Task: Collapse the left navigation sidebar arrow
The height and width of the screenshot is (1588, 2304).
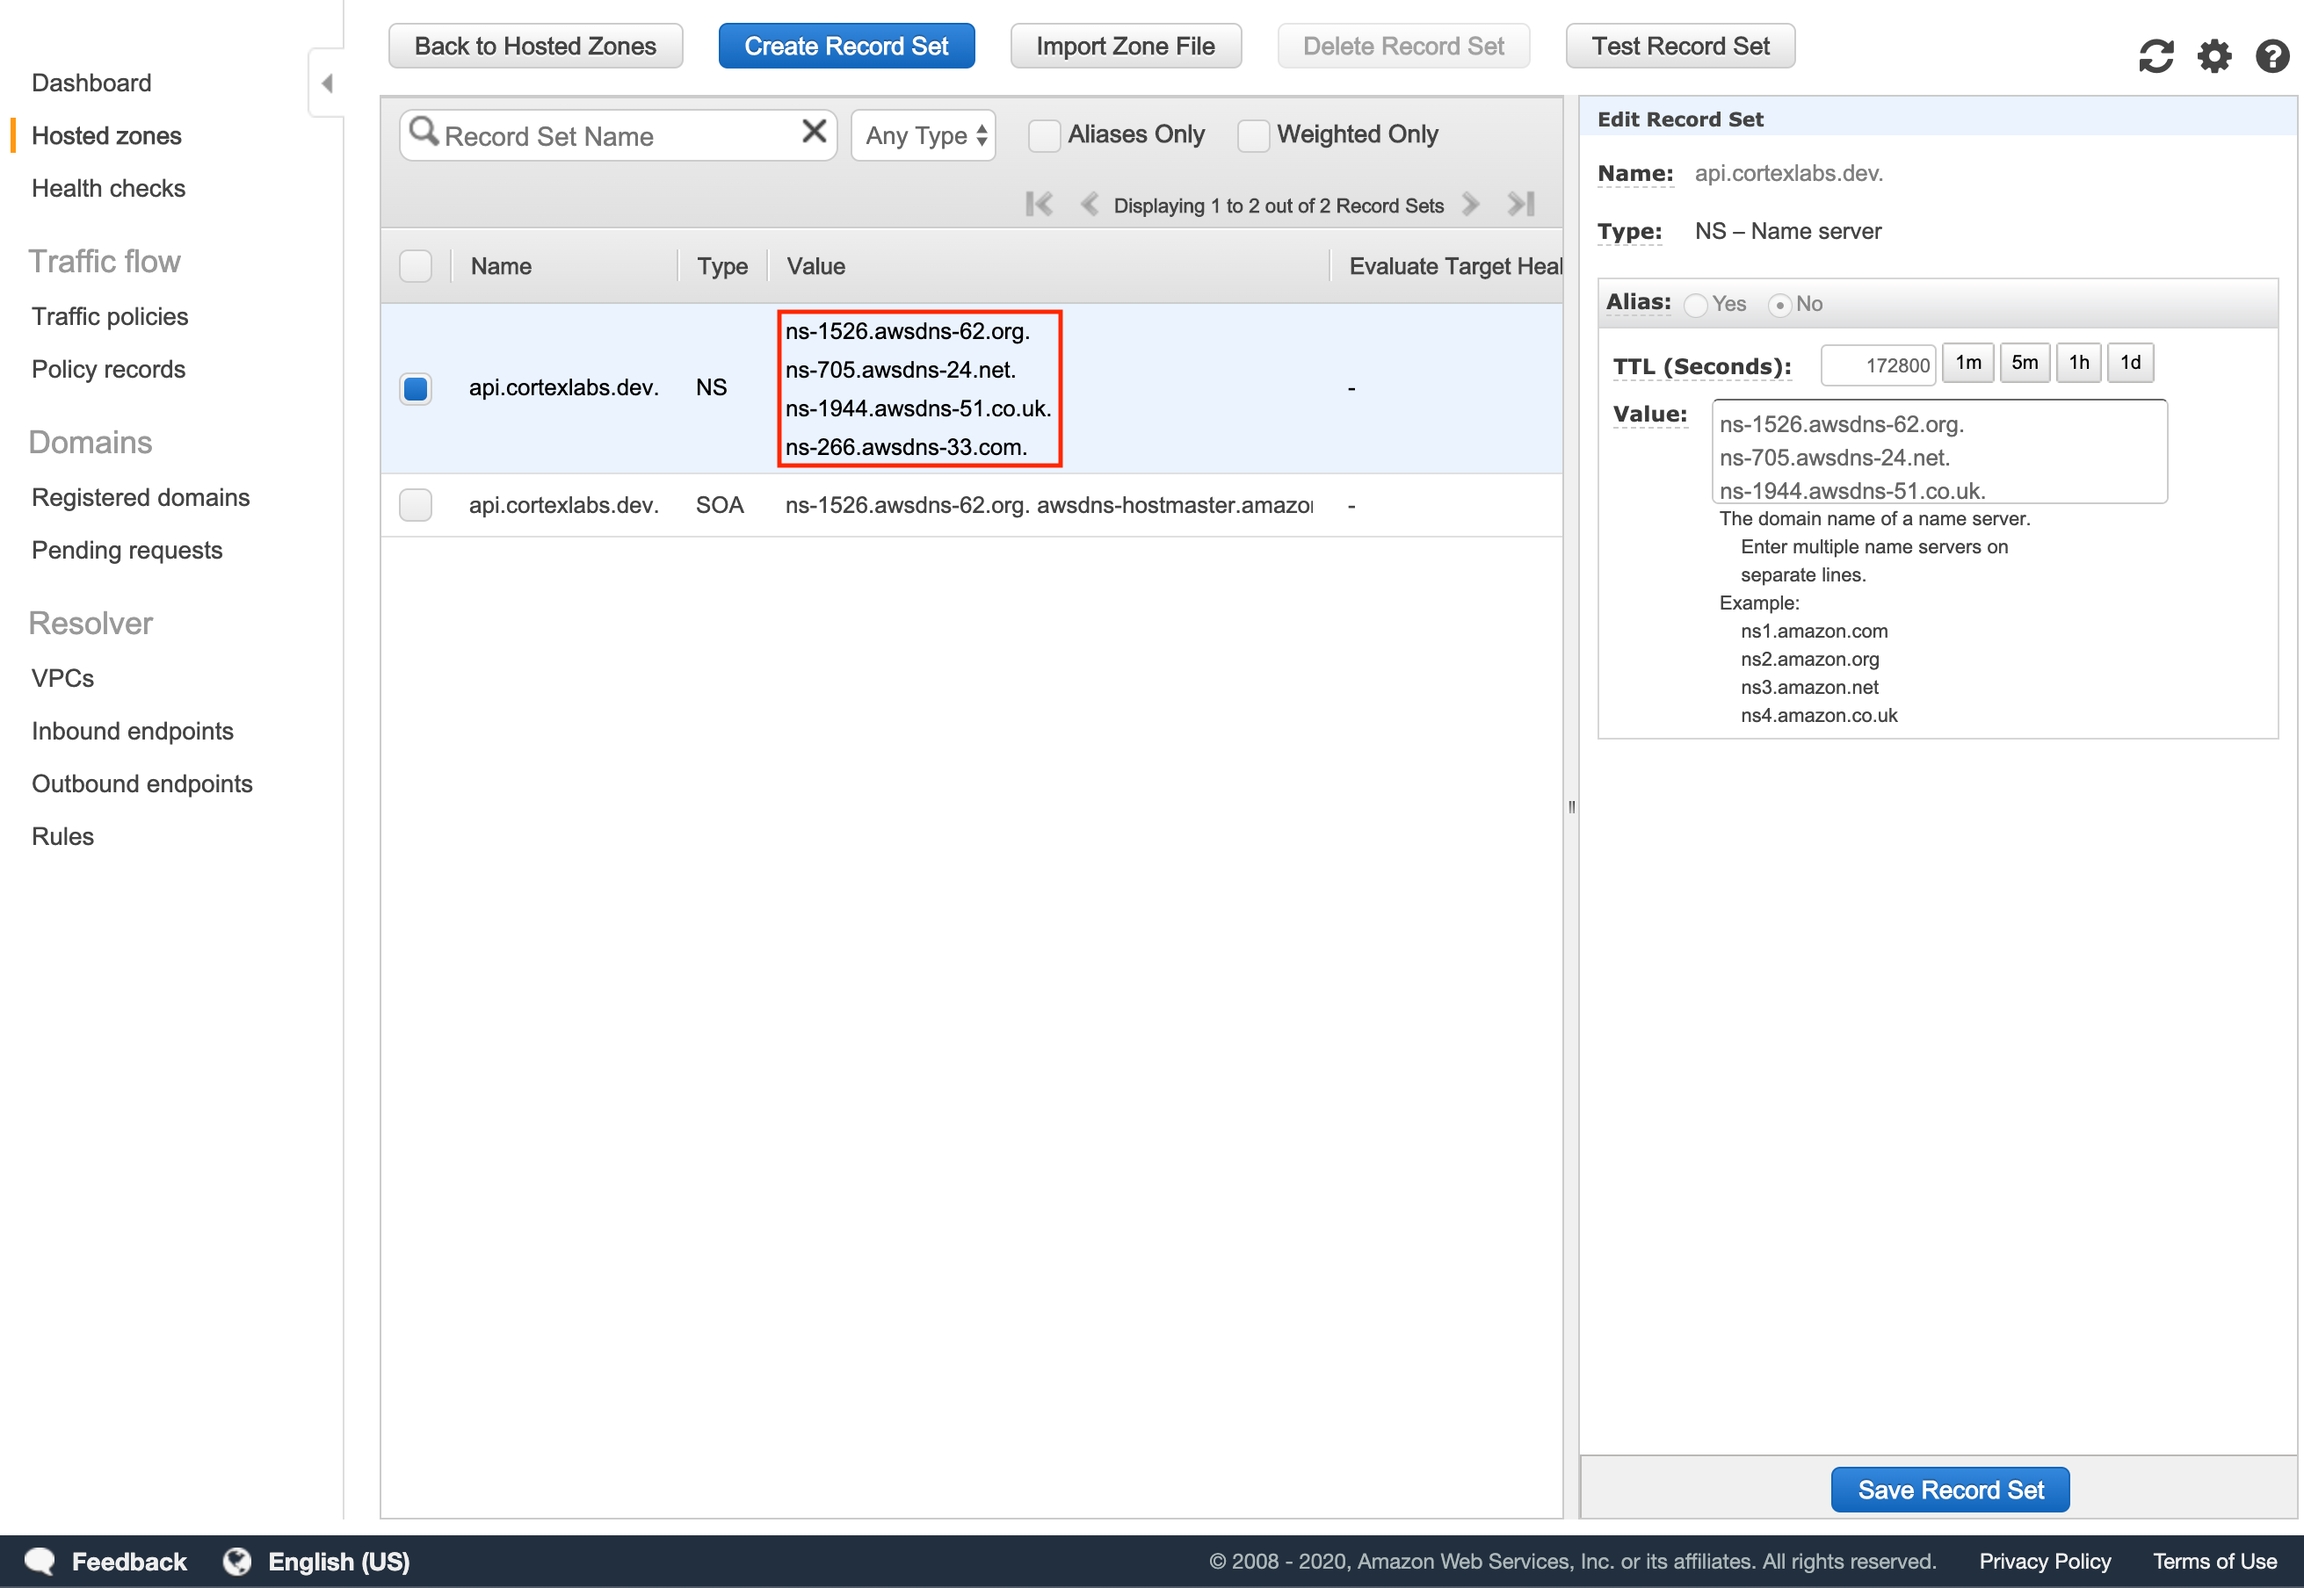Action: pos(326,83)
